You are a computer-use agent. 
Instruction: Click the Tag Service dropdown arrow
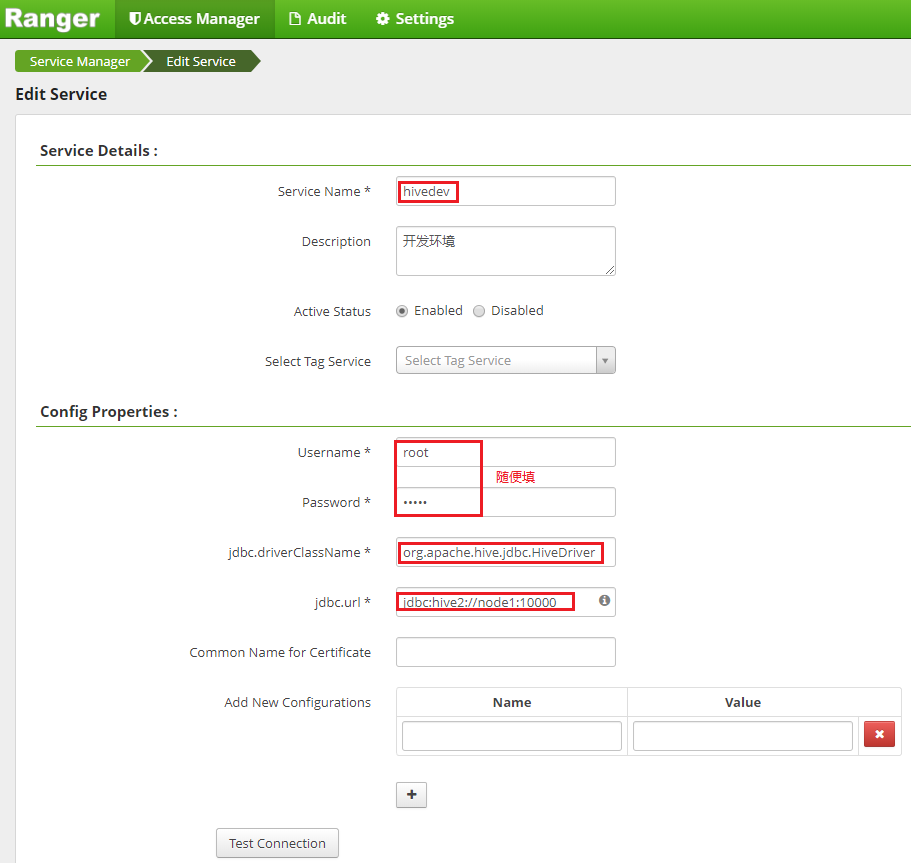point(605,360)
